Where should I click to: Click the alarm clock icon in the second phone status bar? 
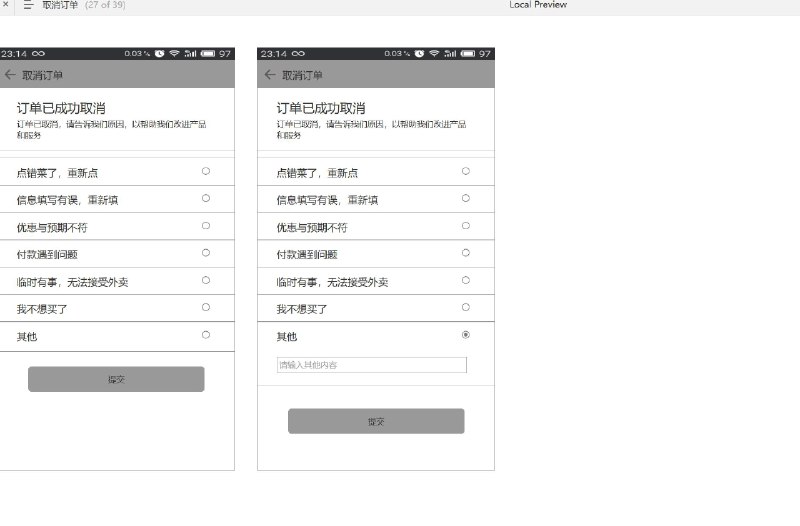point(419,54)
